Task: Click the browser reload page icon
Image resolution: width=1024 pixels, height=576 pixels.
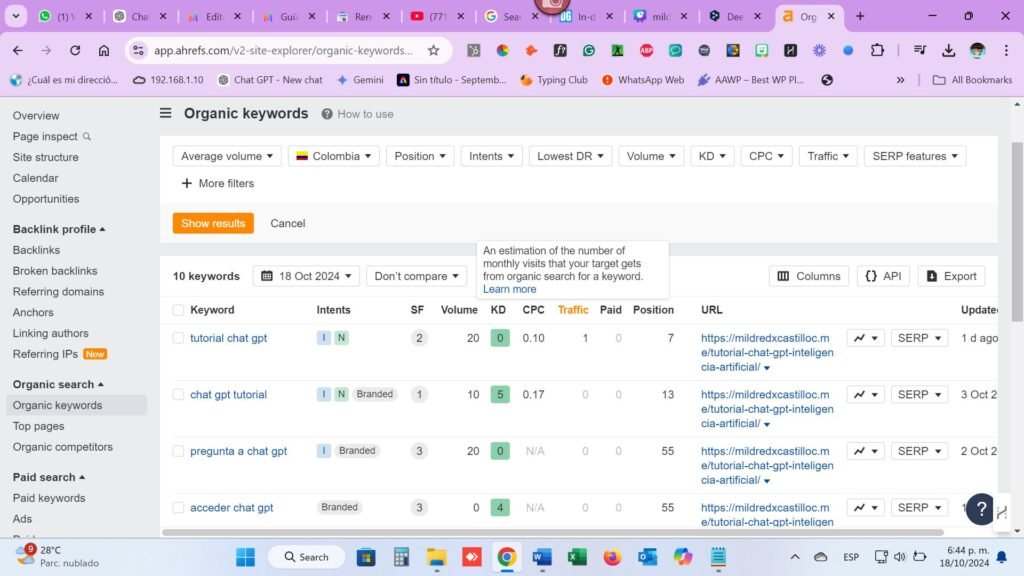Action: point(75,50)
